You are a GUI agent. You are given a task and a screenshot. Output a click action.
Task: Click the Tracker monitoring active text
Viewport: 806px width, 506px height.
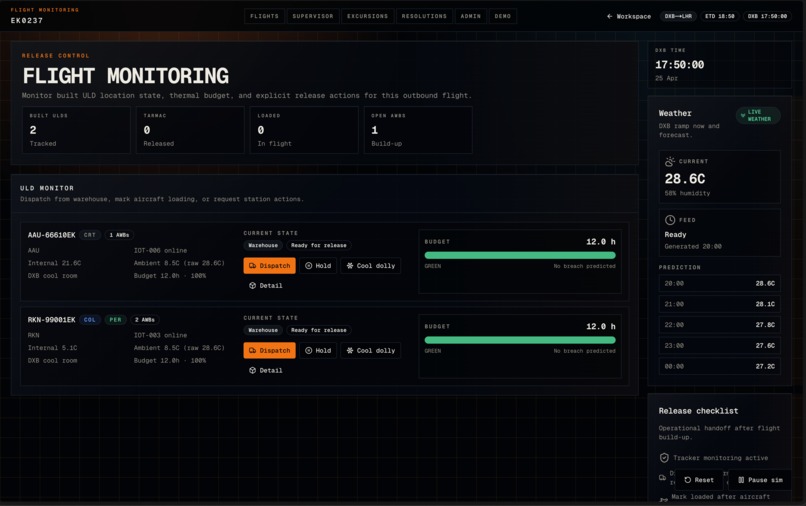pos(721,458)
